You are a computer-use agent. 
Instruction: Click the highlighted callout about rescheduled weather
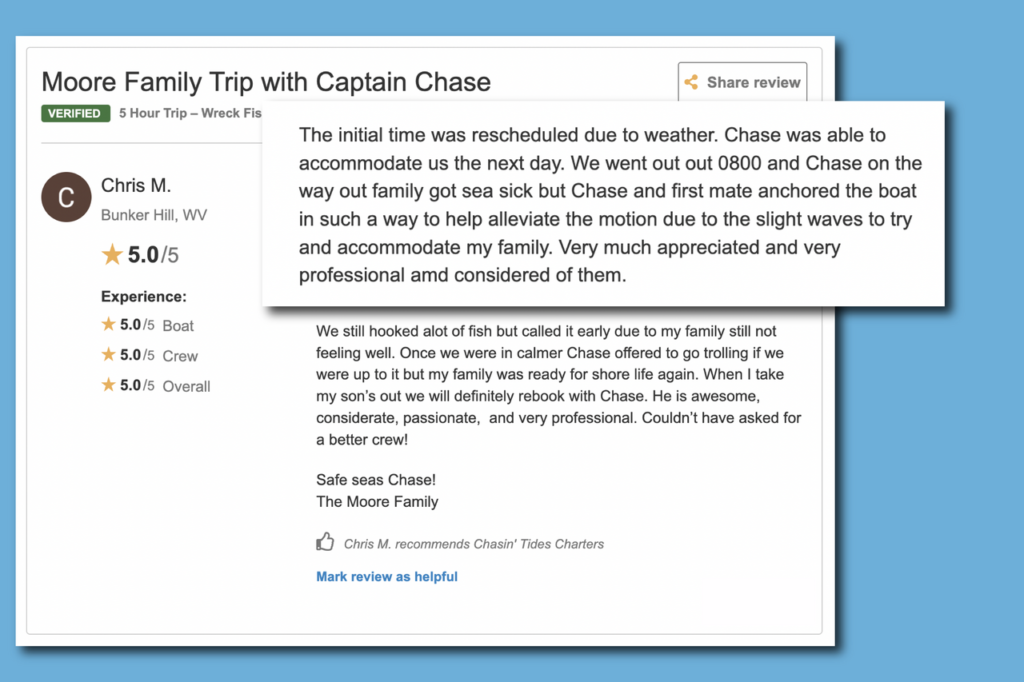click(x=603, y=205)
